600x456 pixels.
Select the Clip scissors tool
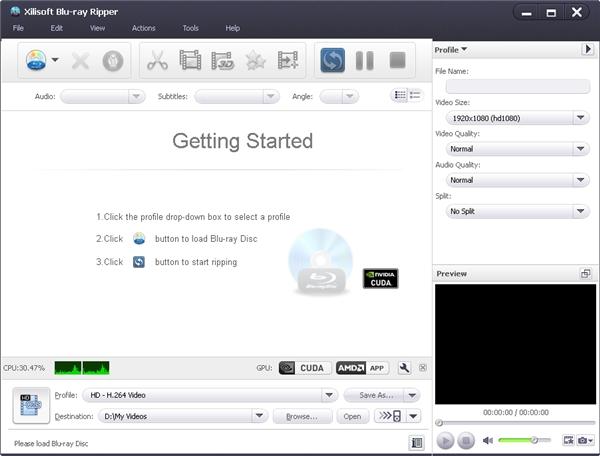tap(157, 60)
